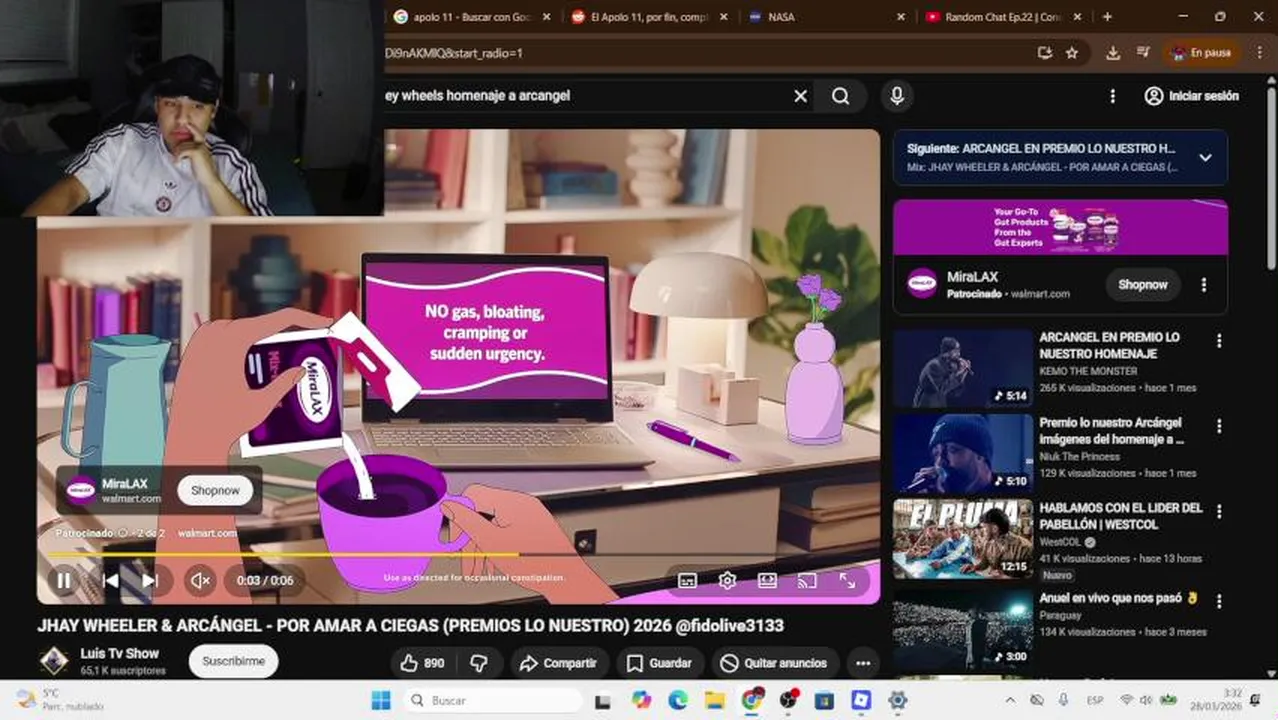1278x720 pixels.
Task: Open YouTube settings three-dot menu
Action: pos(1112,96)
